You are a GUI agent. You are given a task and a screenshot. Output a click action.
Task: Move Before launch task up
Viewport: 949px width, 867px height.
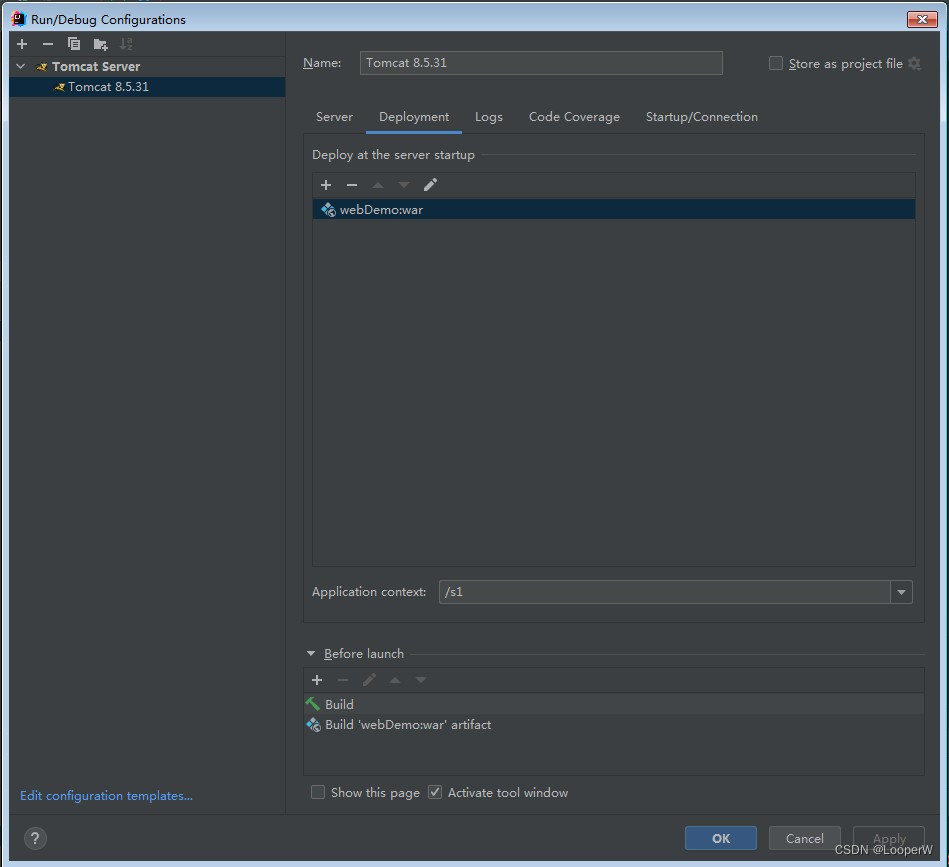point(395,680)
